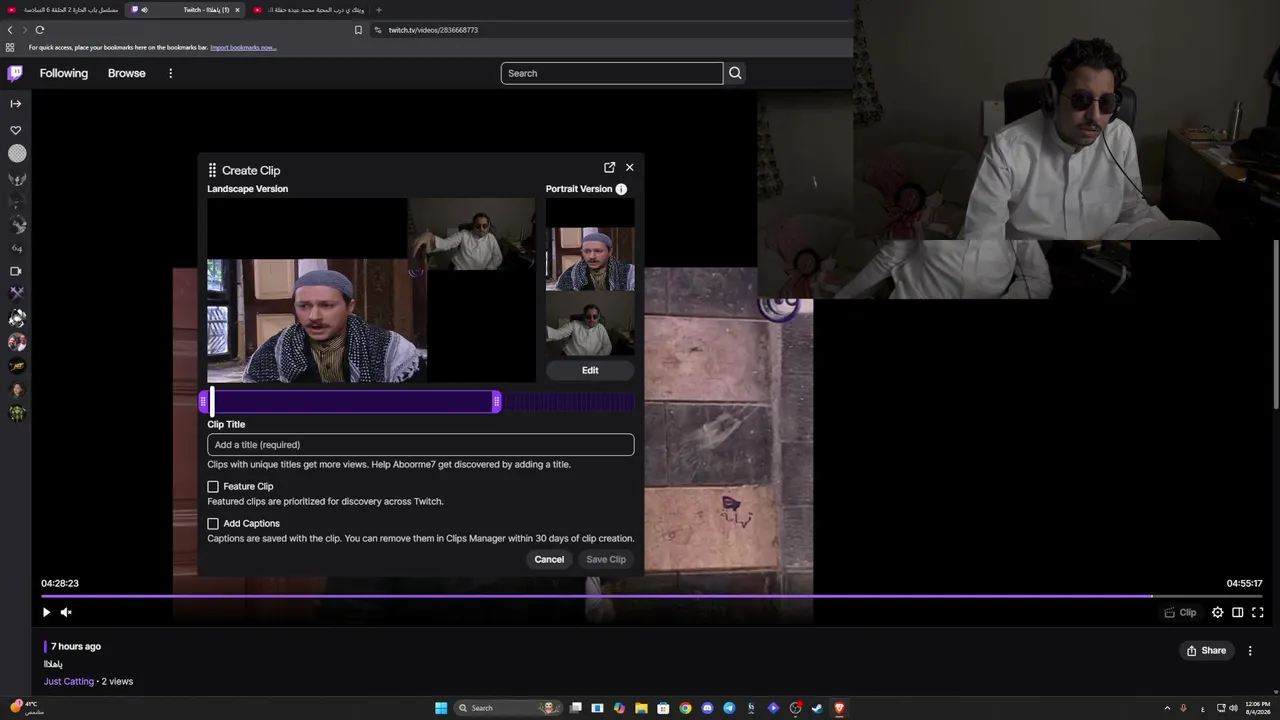This screenshot has width=1280, height=720.
Task: Open video player settings gear
Action: pyautogui.click(x=1217, y=612)
